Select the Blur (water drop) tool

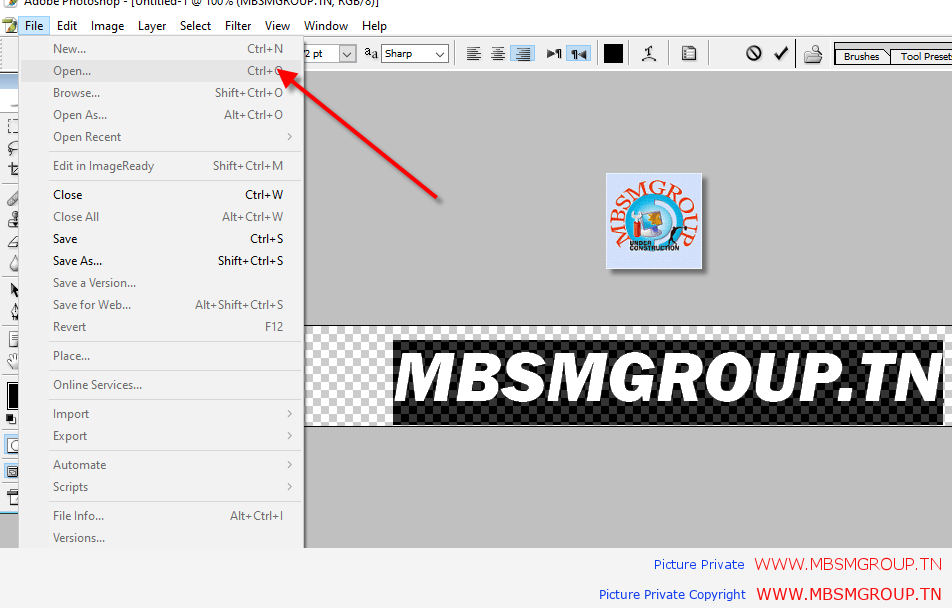click(x=12, y=263)
